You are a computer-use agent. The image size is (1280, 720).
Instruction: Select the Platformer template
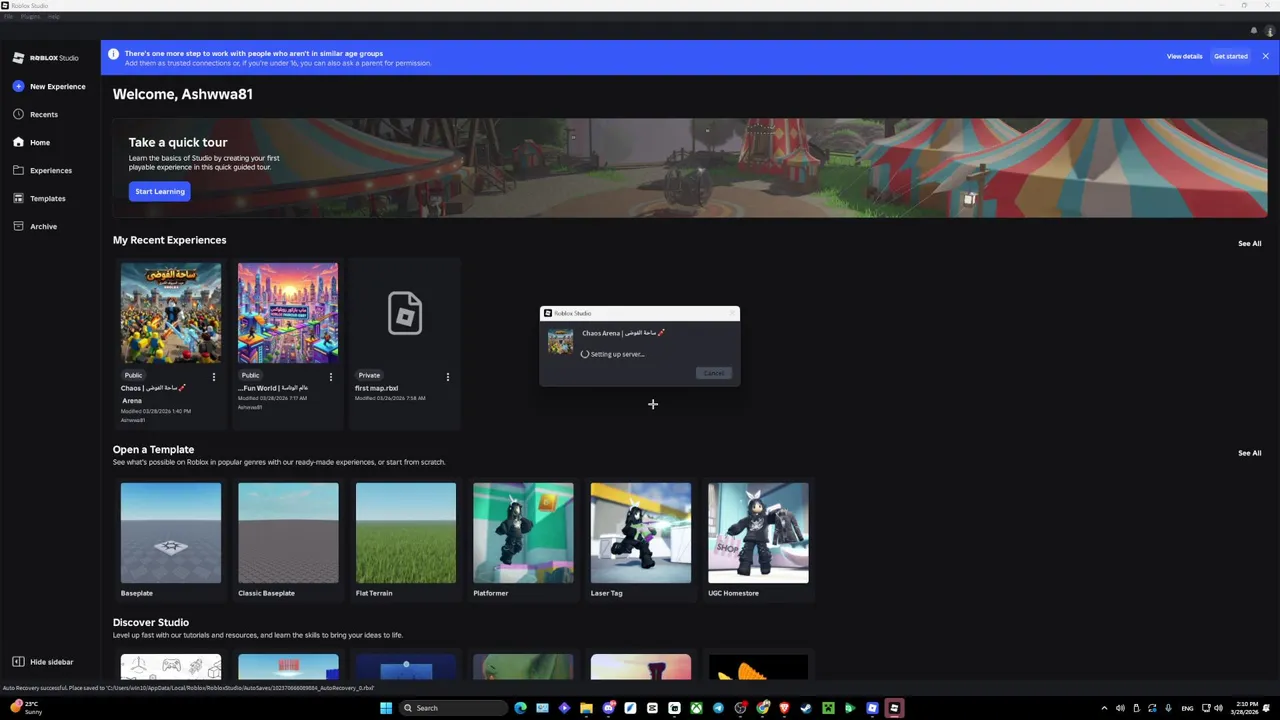[x=523, y=533]
